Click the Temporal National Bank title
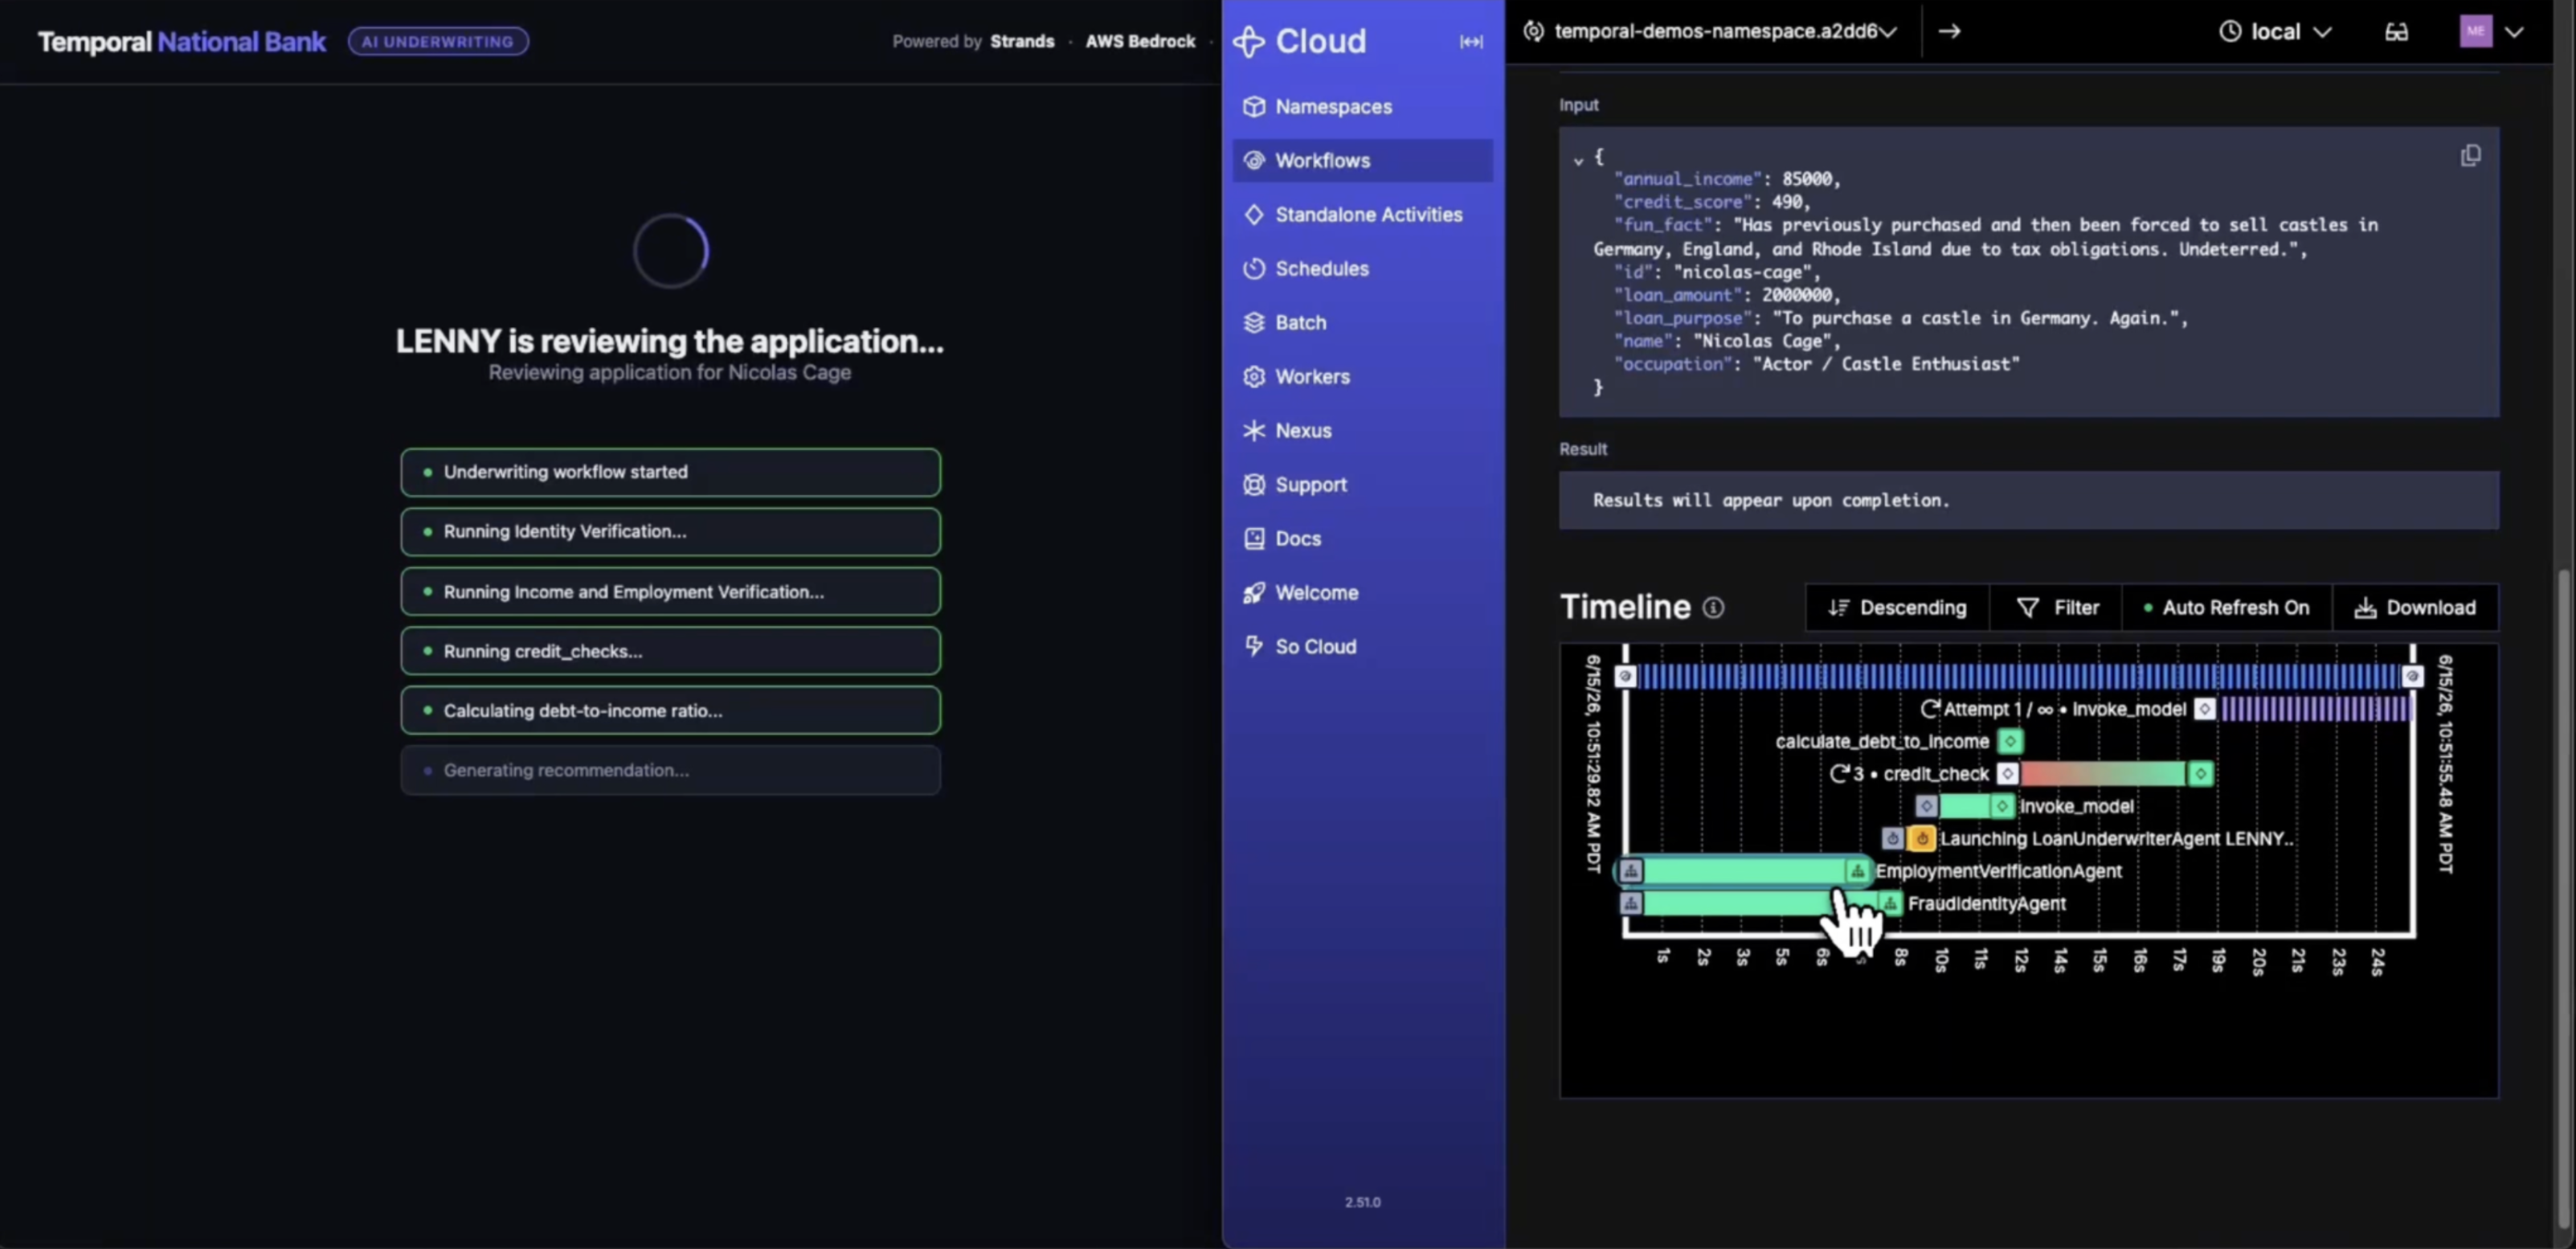 (182, 41)
